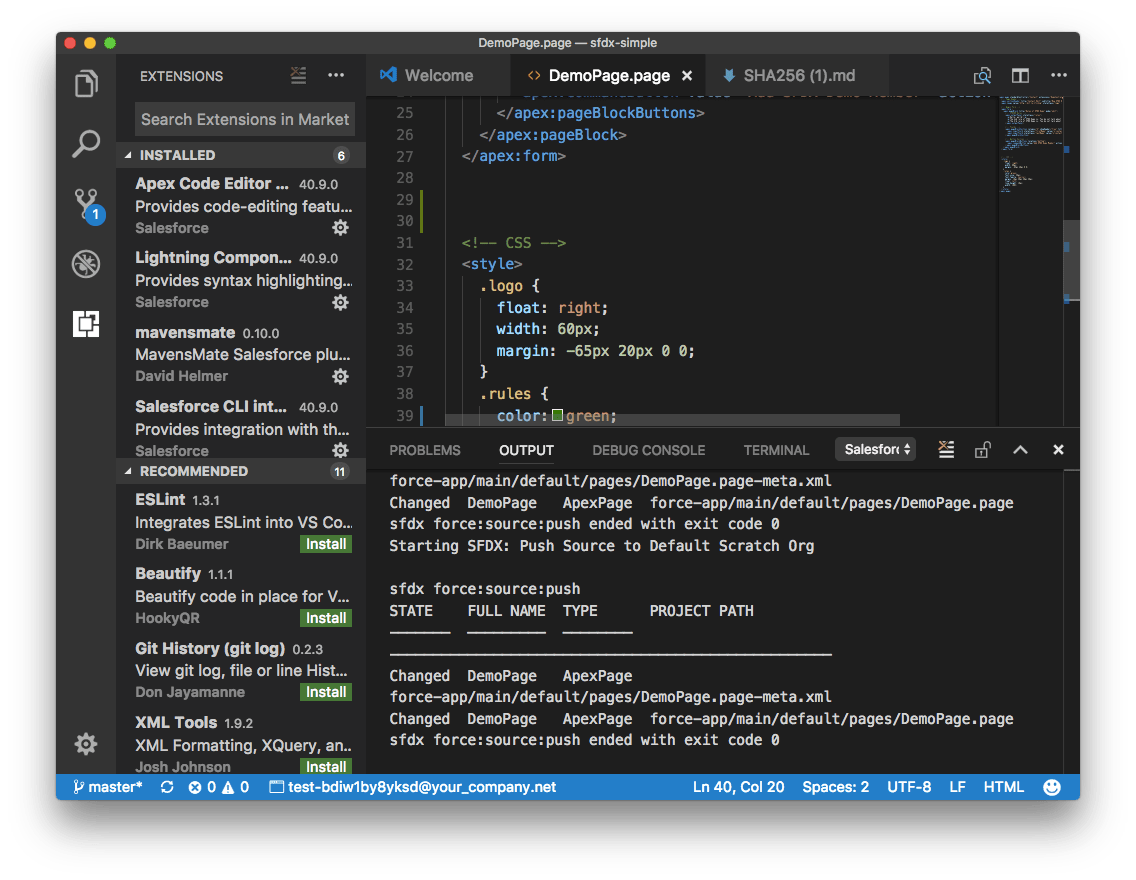Select the Salesforce CLI integration extension entry
The height and width of the screenshot is (880, 1136).
pos(241,428)
